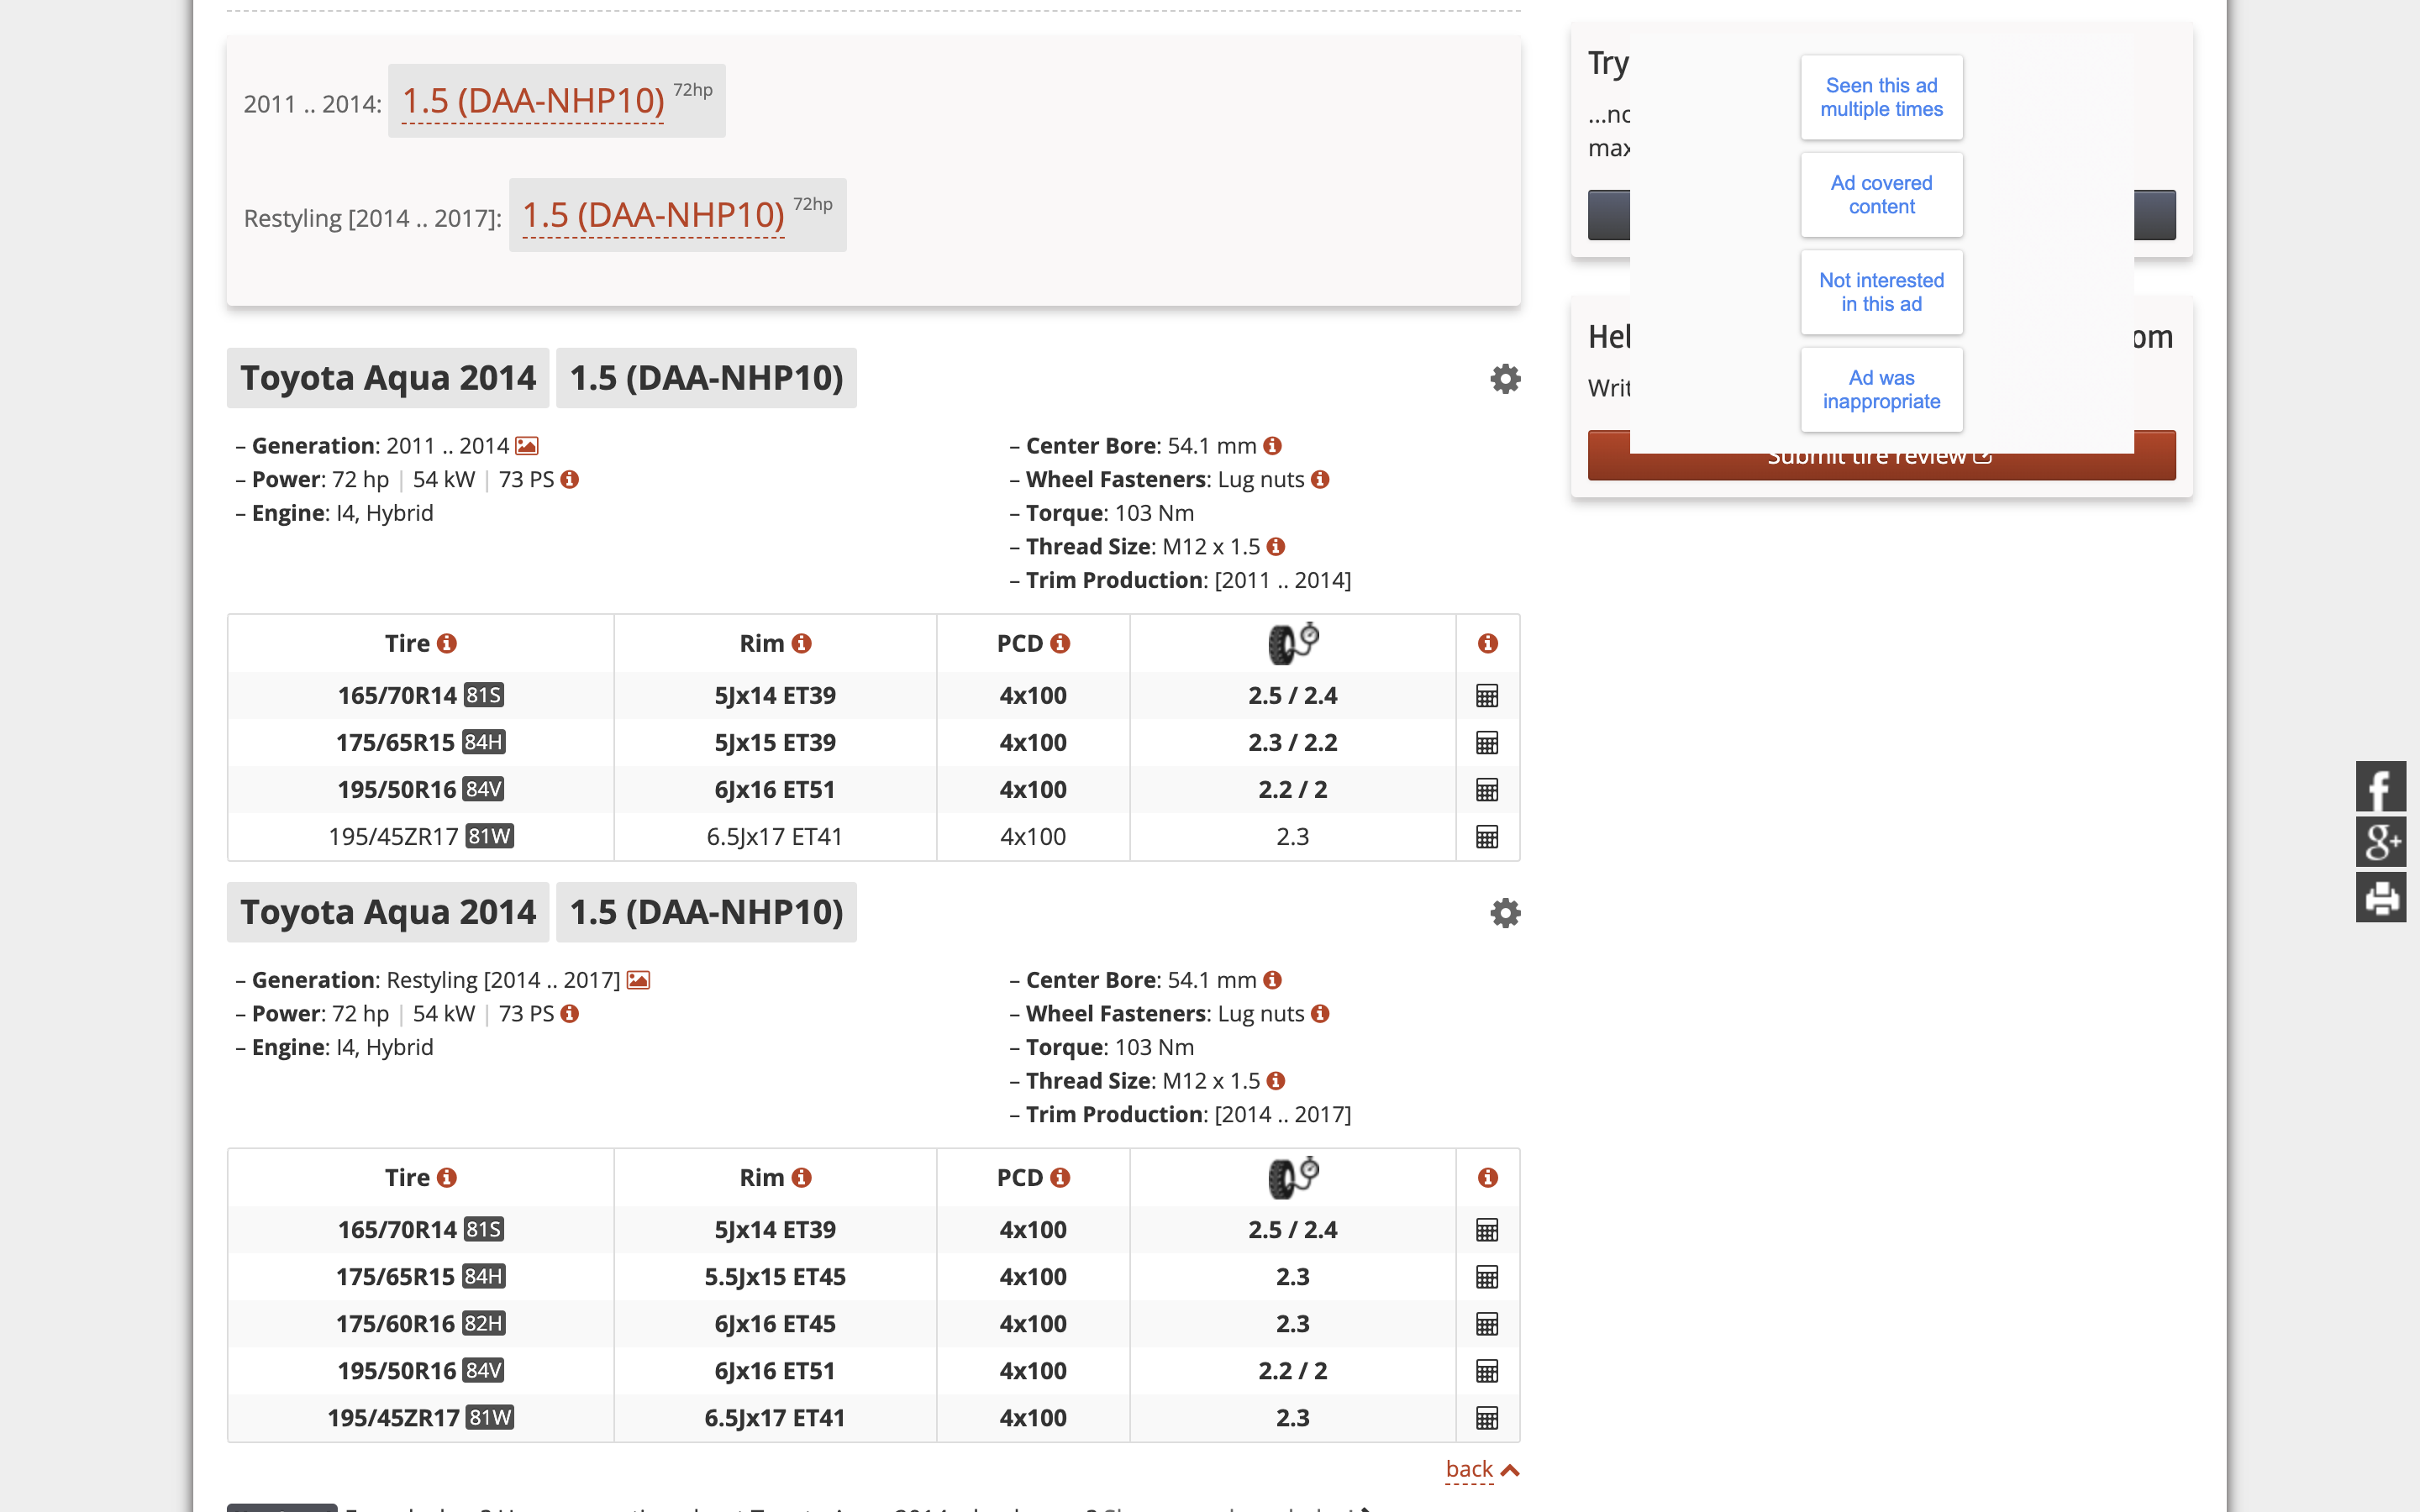Click 84V badge in first table
2420x1512 pixels.
pyautogui.click(x=484, y=790)
